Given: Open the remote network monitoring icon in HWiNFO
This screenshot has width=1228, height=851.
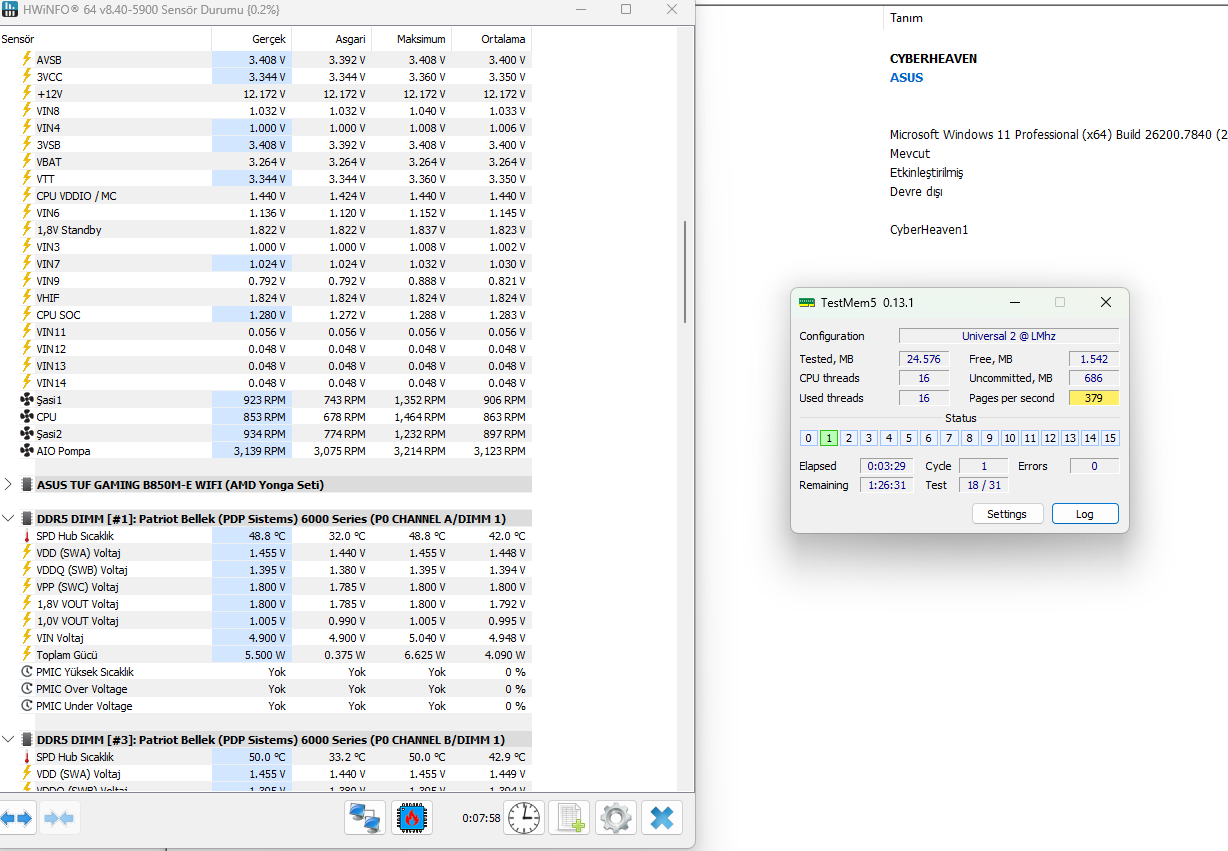Looking at the screenshot, I should pos(365,818).
